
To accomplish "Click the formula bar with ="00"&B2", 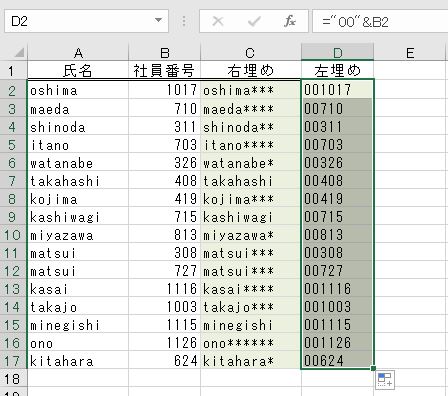I will [380, 22].
